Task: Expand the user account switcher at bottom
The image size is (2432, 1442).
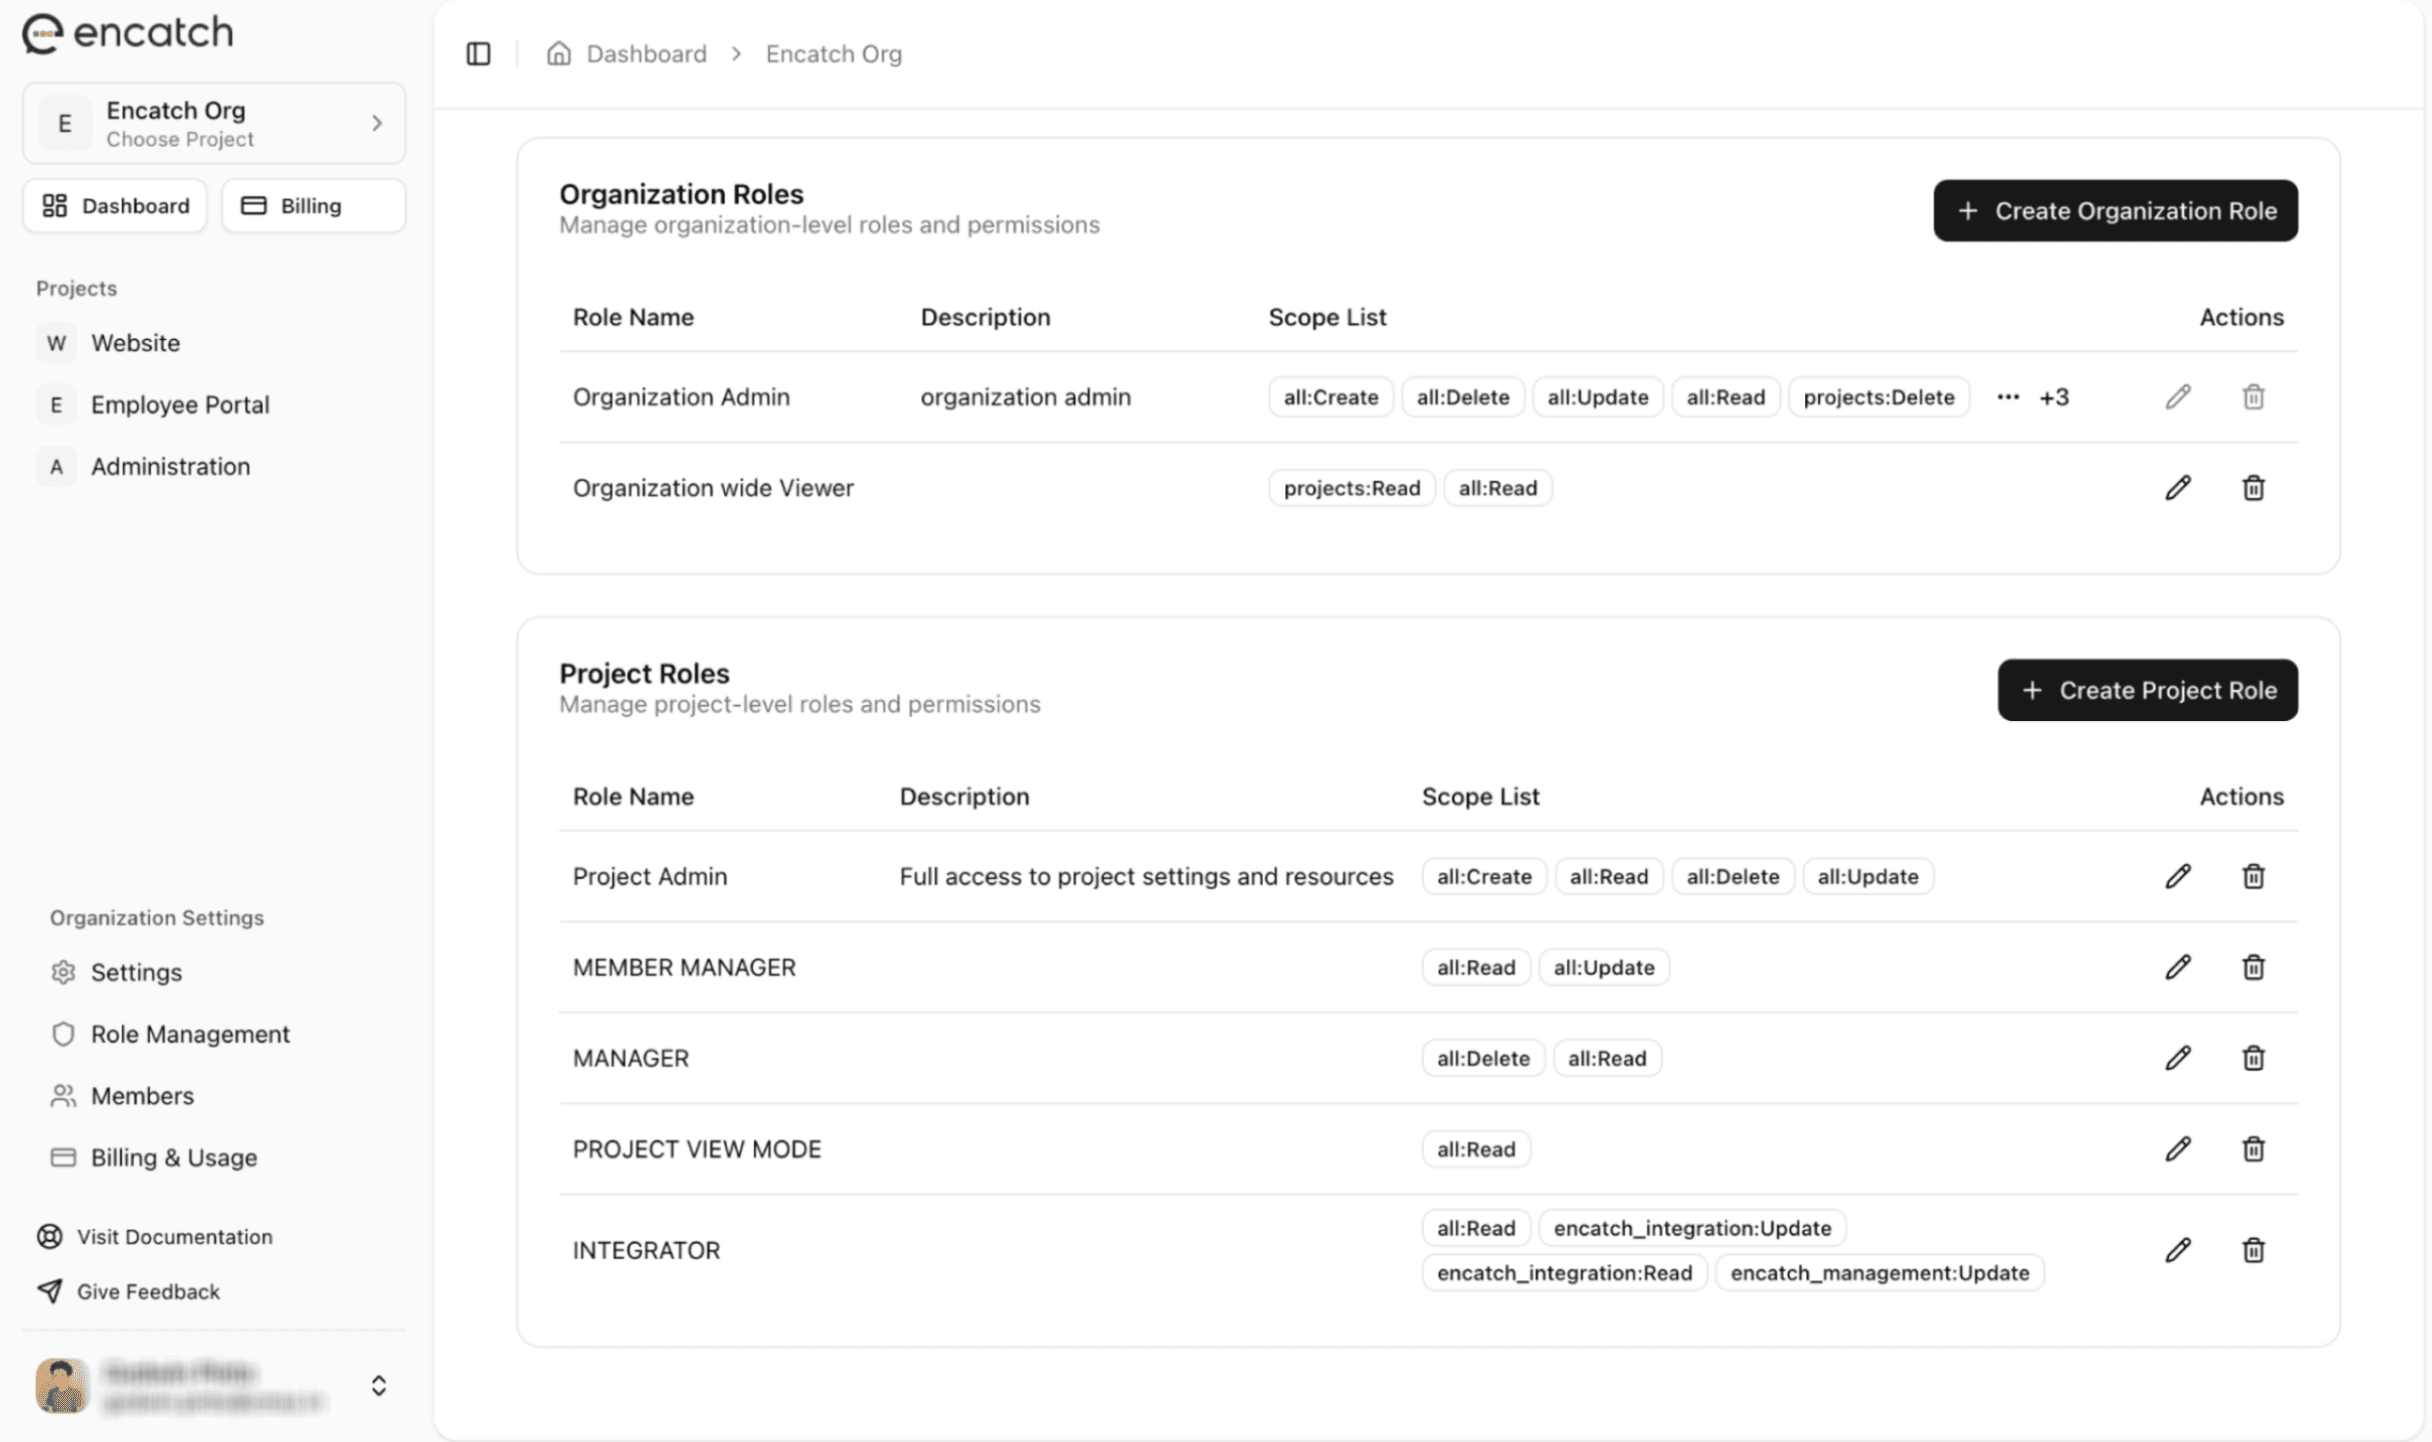Action: (379, 1385)
